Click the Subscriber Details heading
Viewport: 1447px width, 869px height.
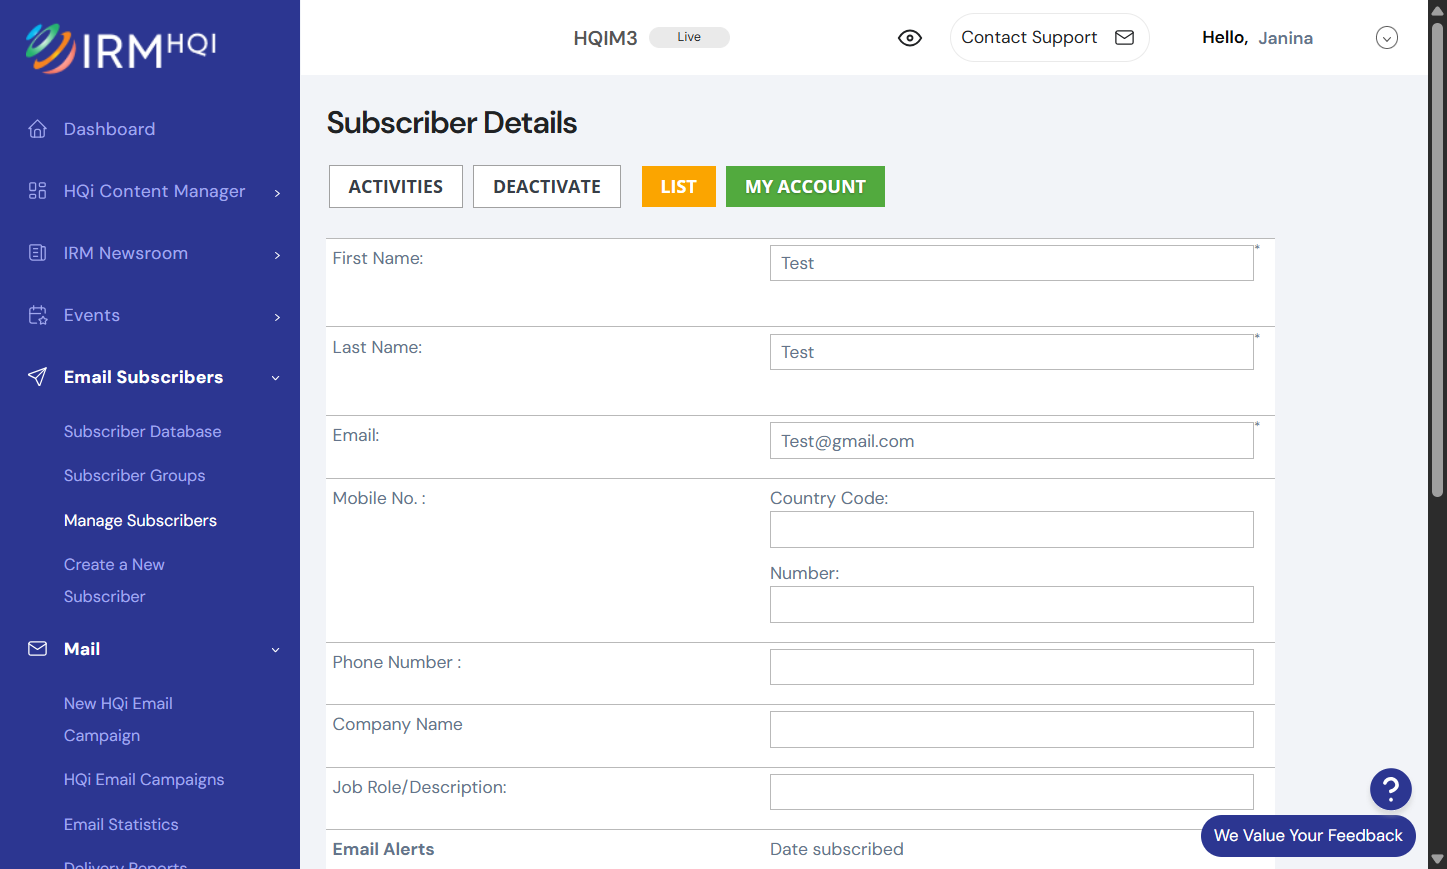pyautogui.click(x=452, y=123)
